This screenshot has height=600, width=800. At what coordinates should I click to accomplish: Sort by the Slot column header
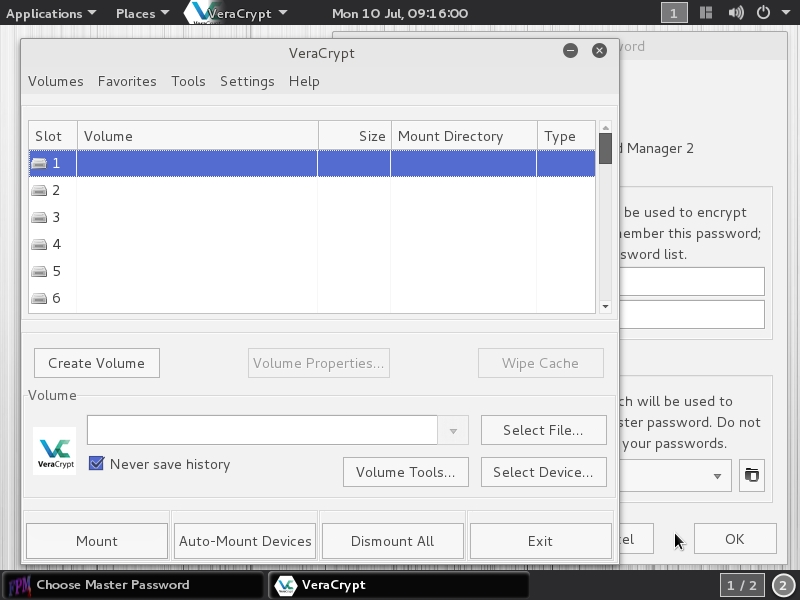coord(53,136)
